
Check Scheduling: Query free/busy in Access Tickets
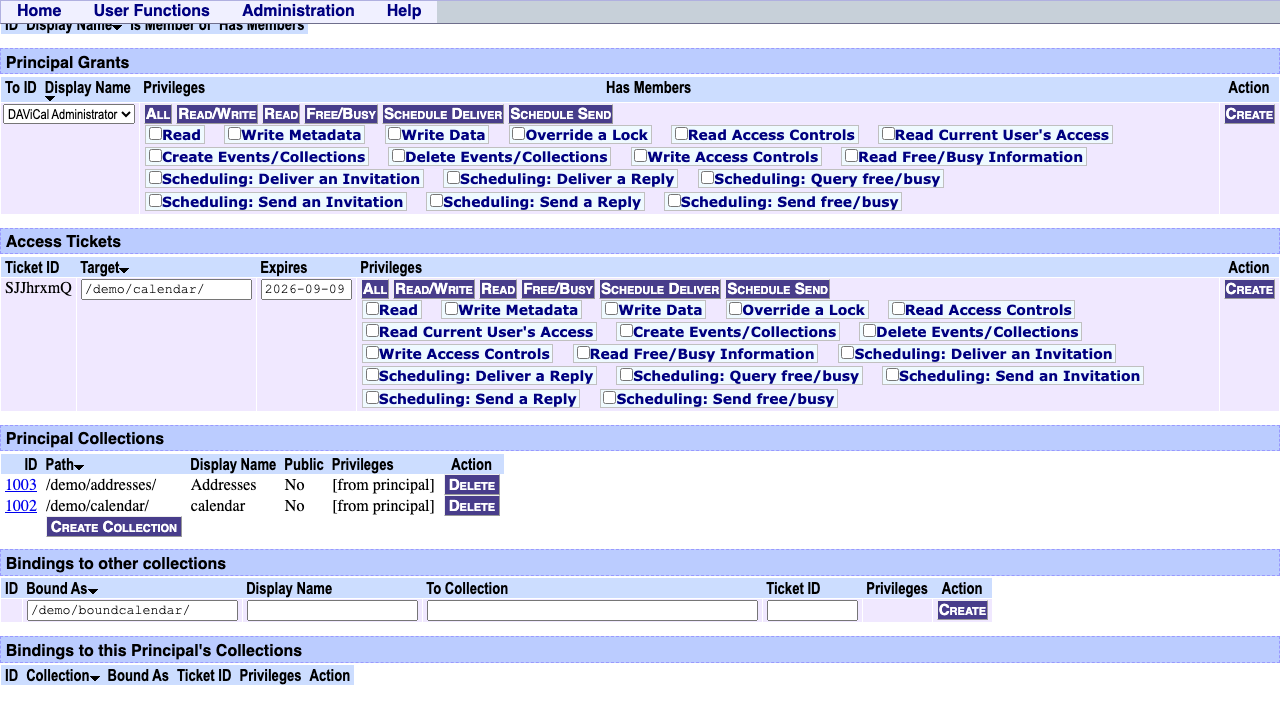coord(626,374)
